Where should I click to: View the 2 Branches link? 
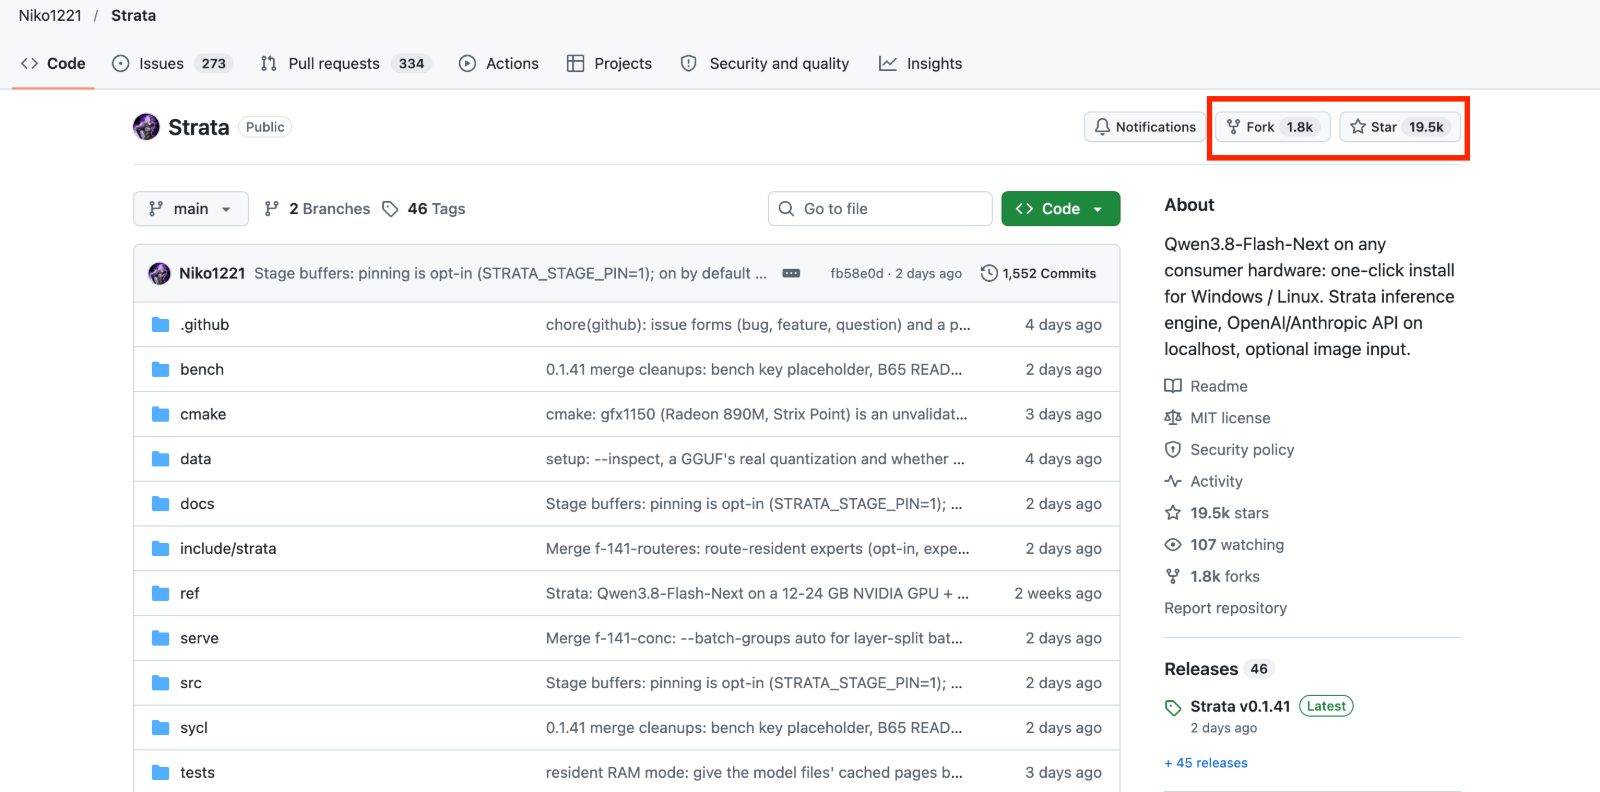(317, 209)
